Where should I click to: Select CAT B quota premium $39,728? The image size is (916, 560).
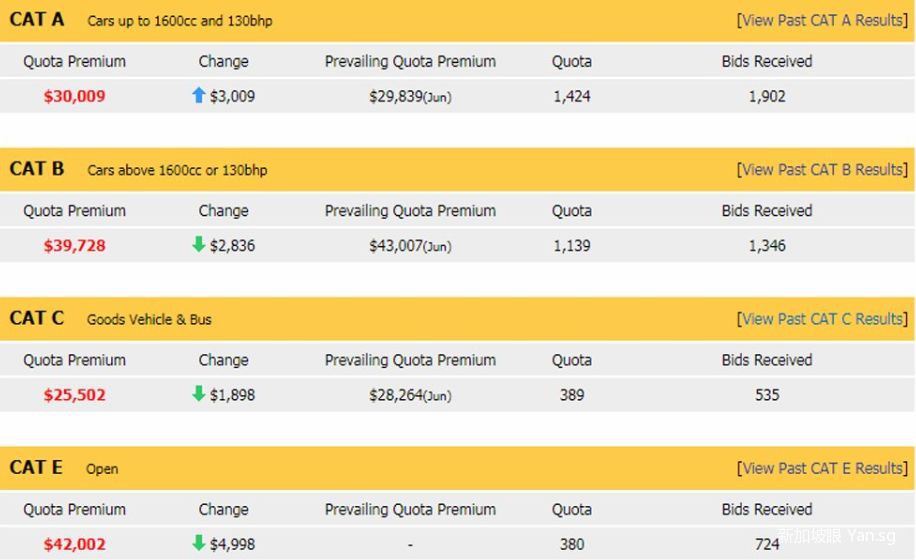coord(74,246)
